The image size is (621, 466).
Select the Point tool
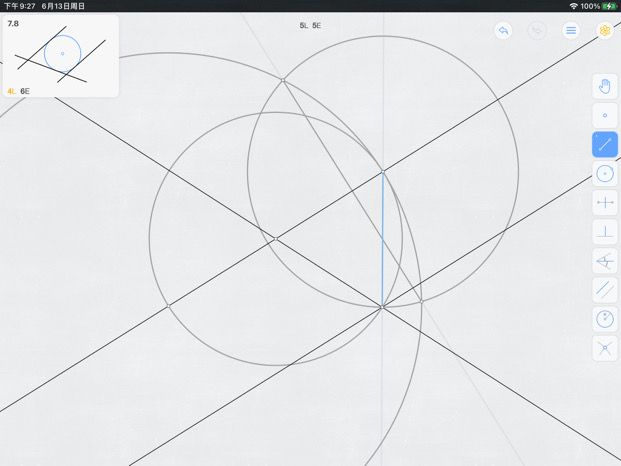(605, 115)
